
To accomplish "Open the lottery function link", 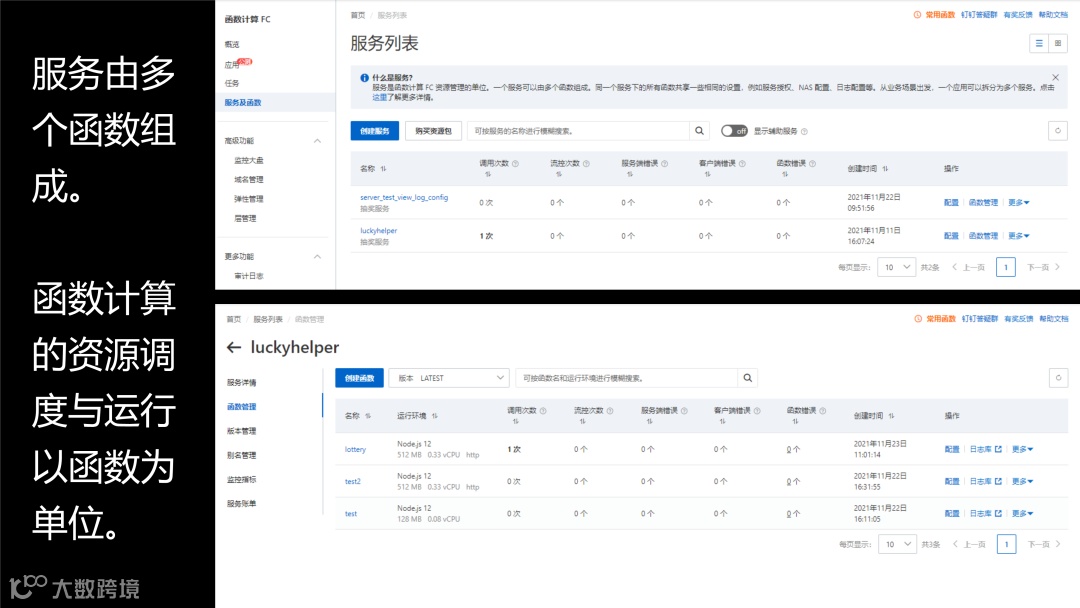I will [x=355, y=449].
